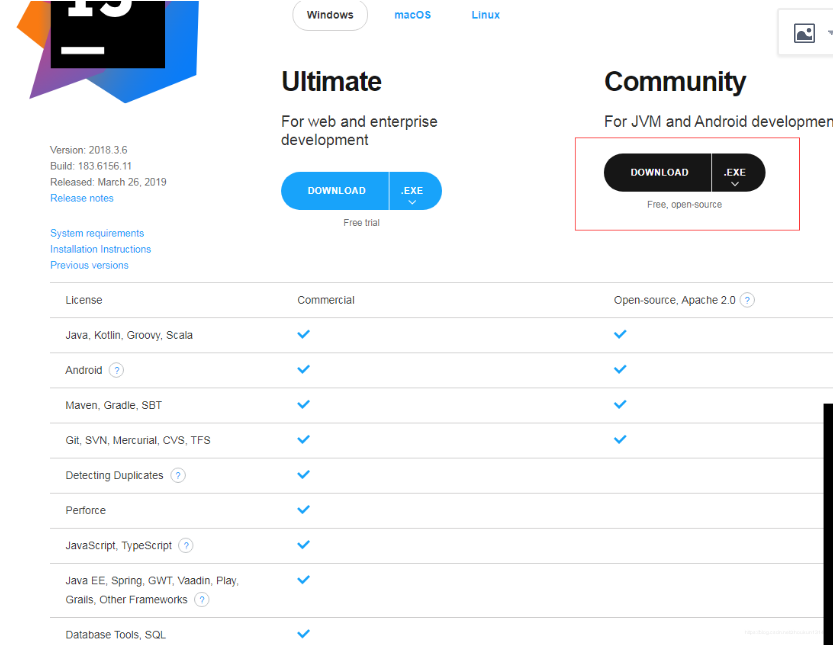Image resolution: width=833 pixels, height=645 pixels.
Task: Click the Free trial caption
Action: click(361, 223)
